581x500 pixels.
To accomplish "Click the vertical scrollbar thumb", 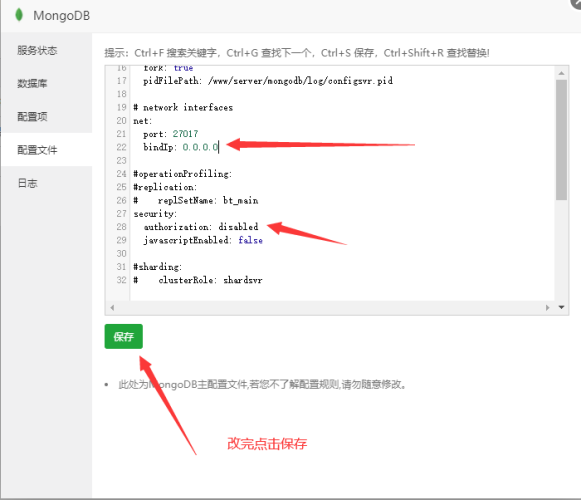I will pos(561,140).
